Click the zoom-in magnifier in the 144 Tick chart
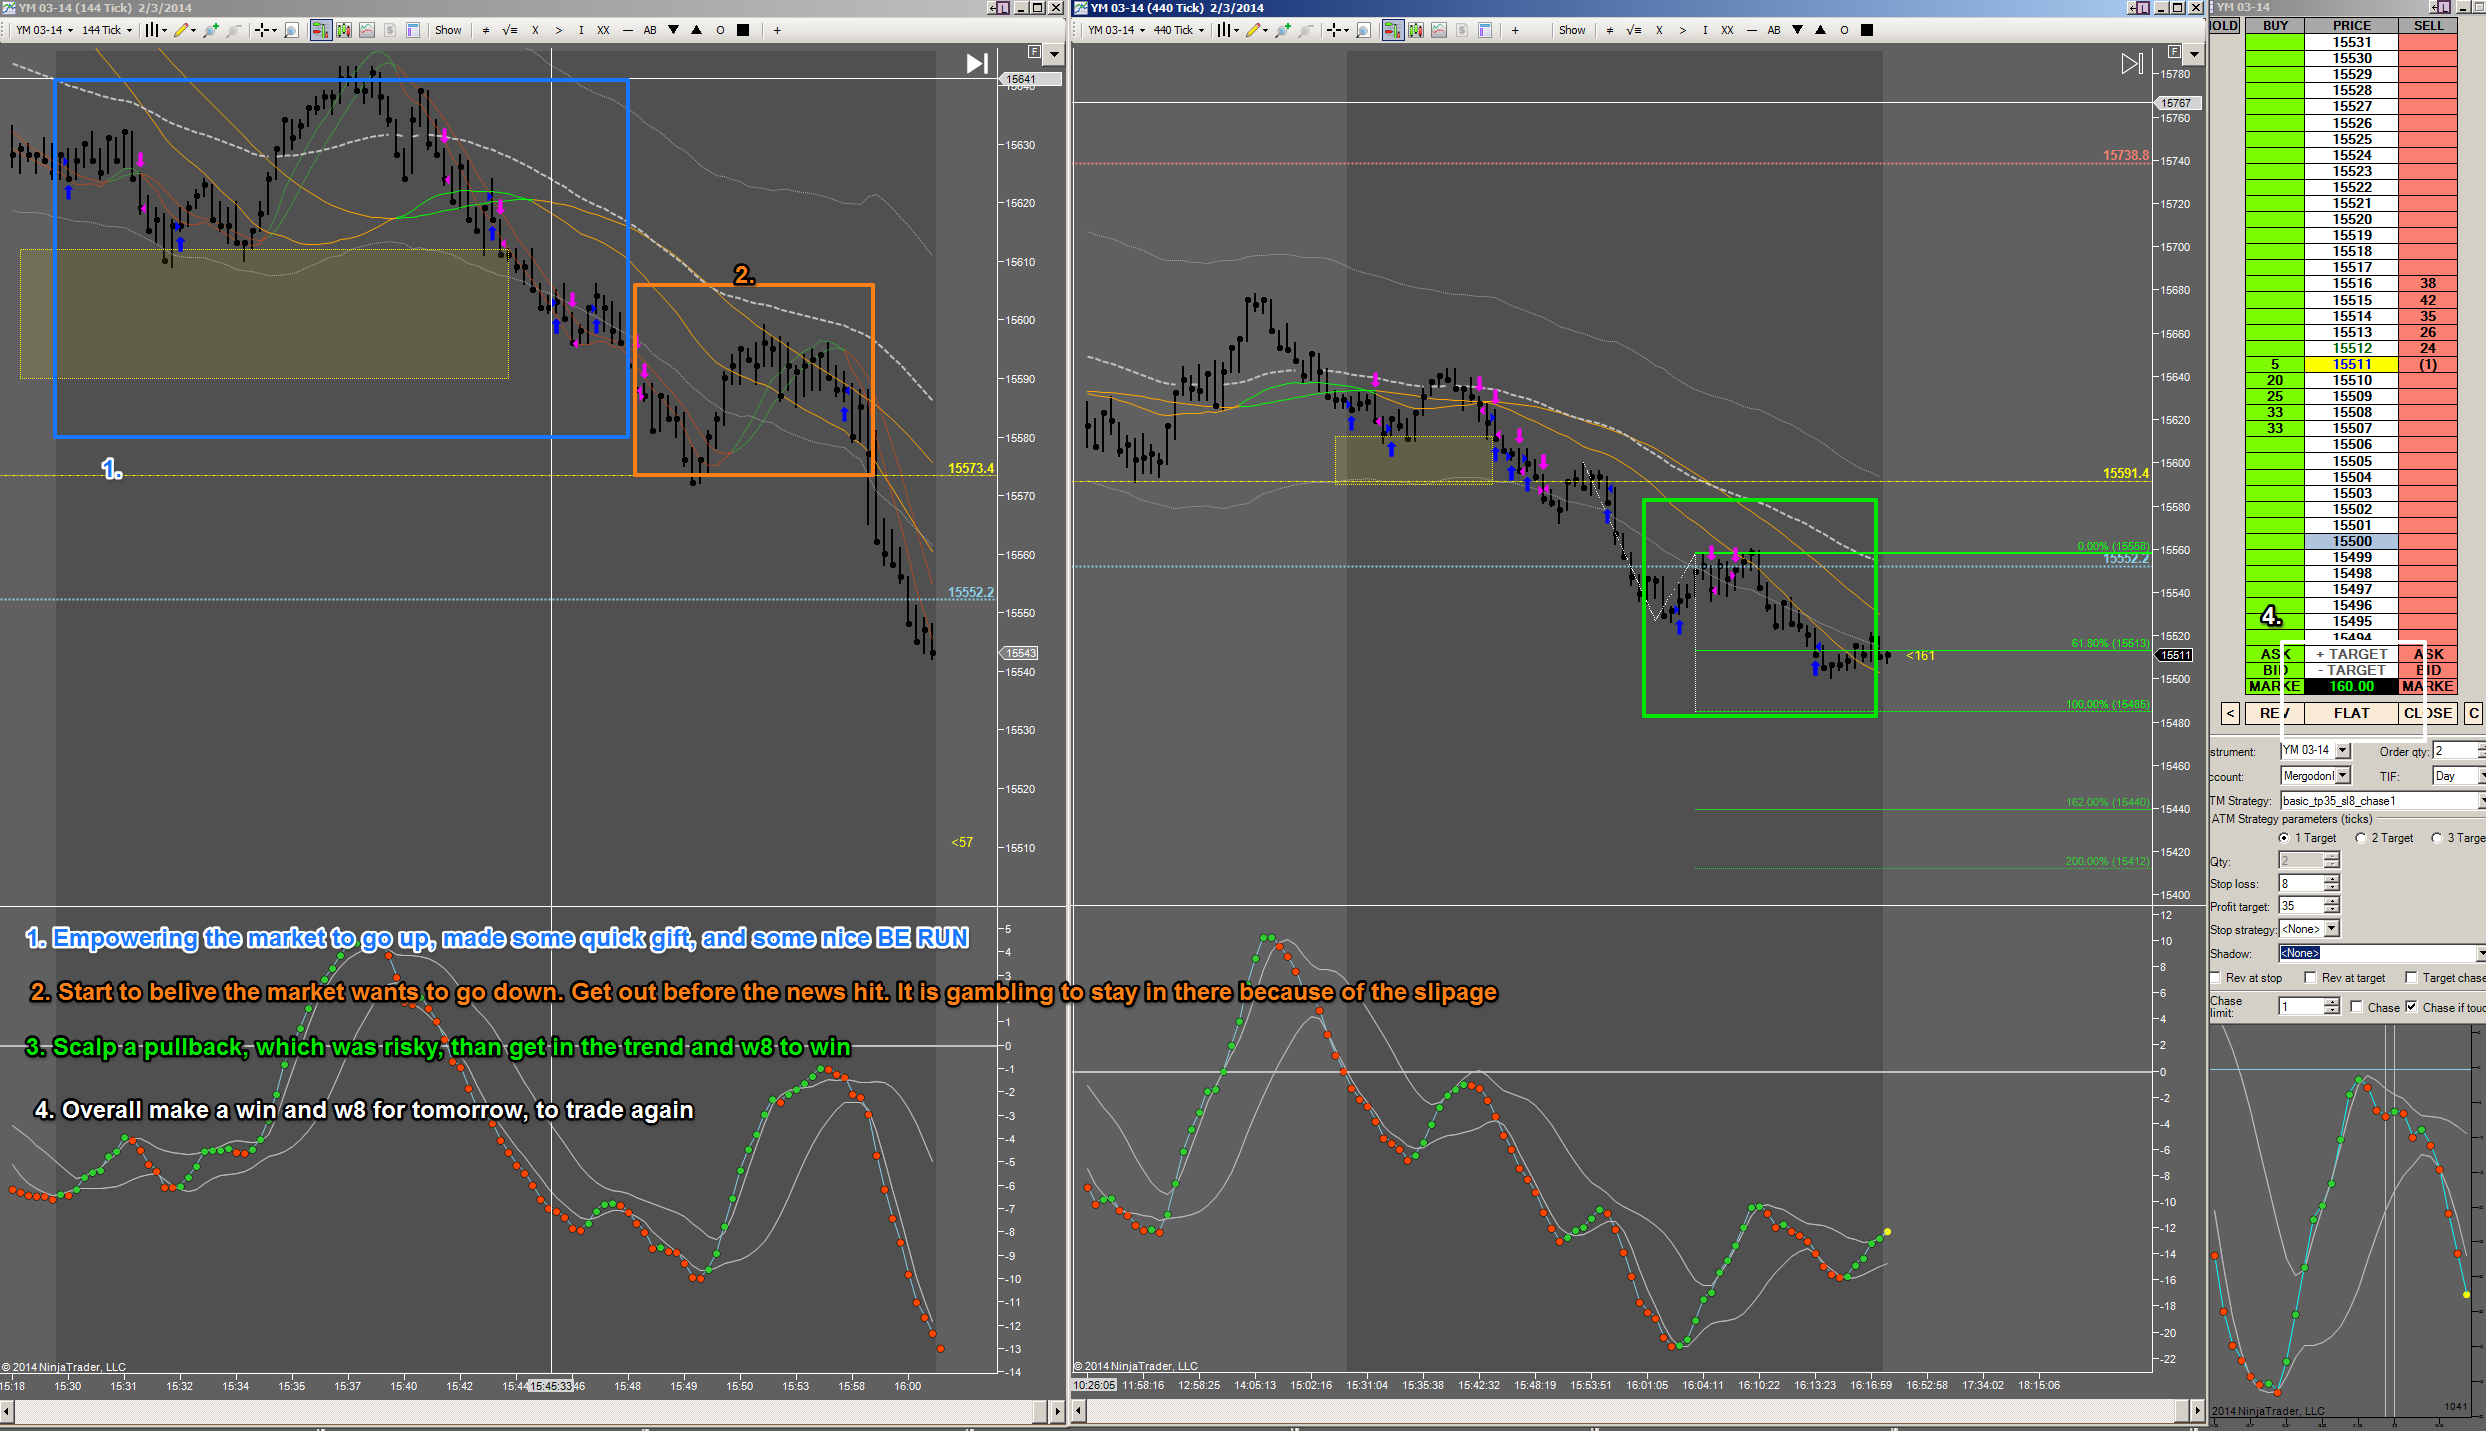The height and width of the screenshot is (1431, 2486). coord(211,30)
